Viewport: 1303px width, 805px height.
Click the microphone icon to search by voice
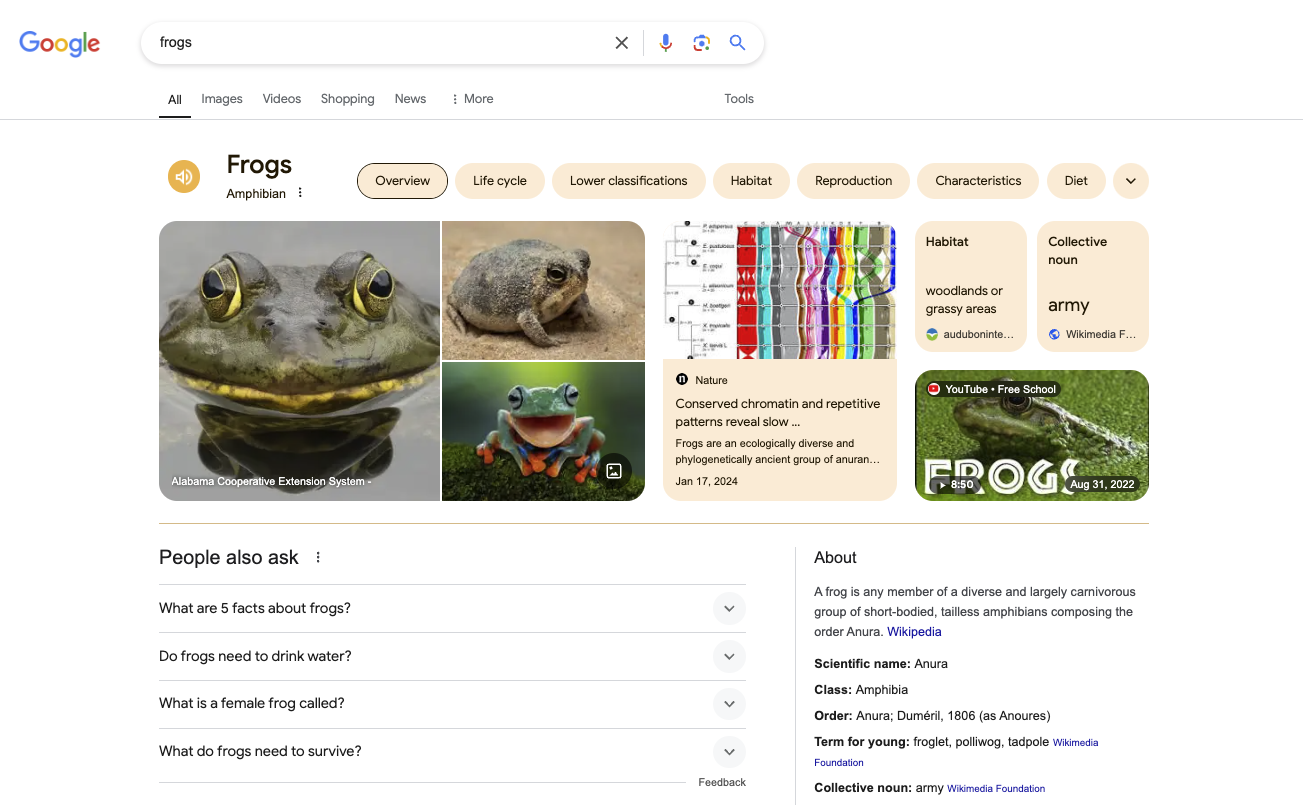(665, 42)
